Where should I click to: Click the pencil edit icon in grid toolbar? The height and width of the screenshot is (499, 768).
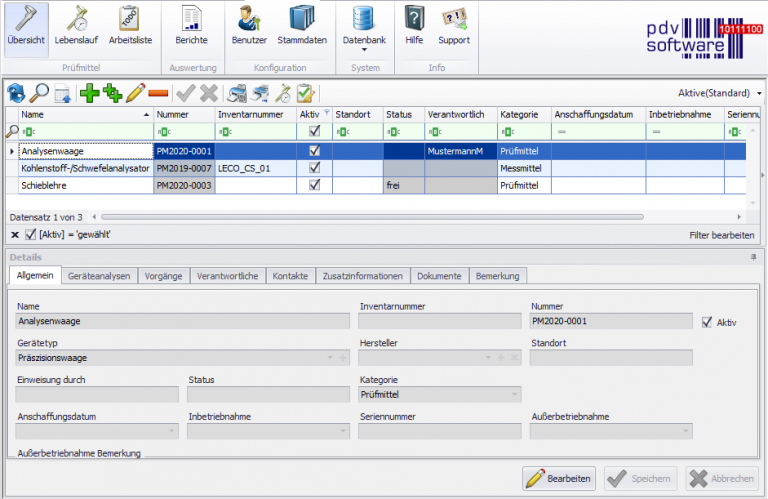point(136,93)
